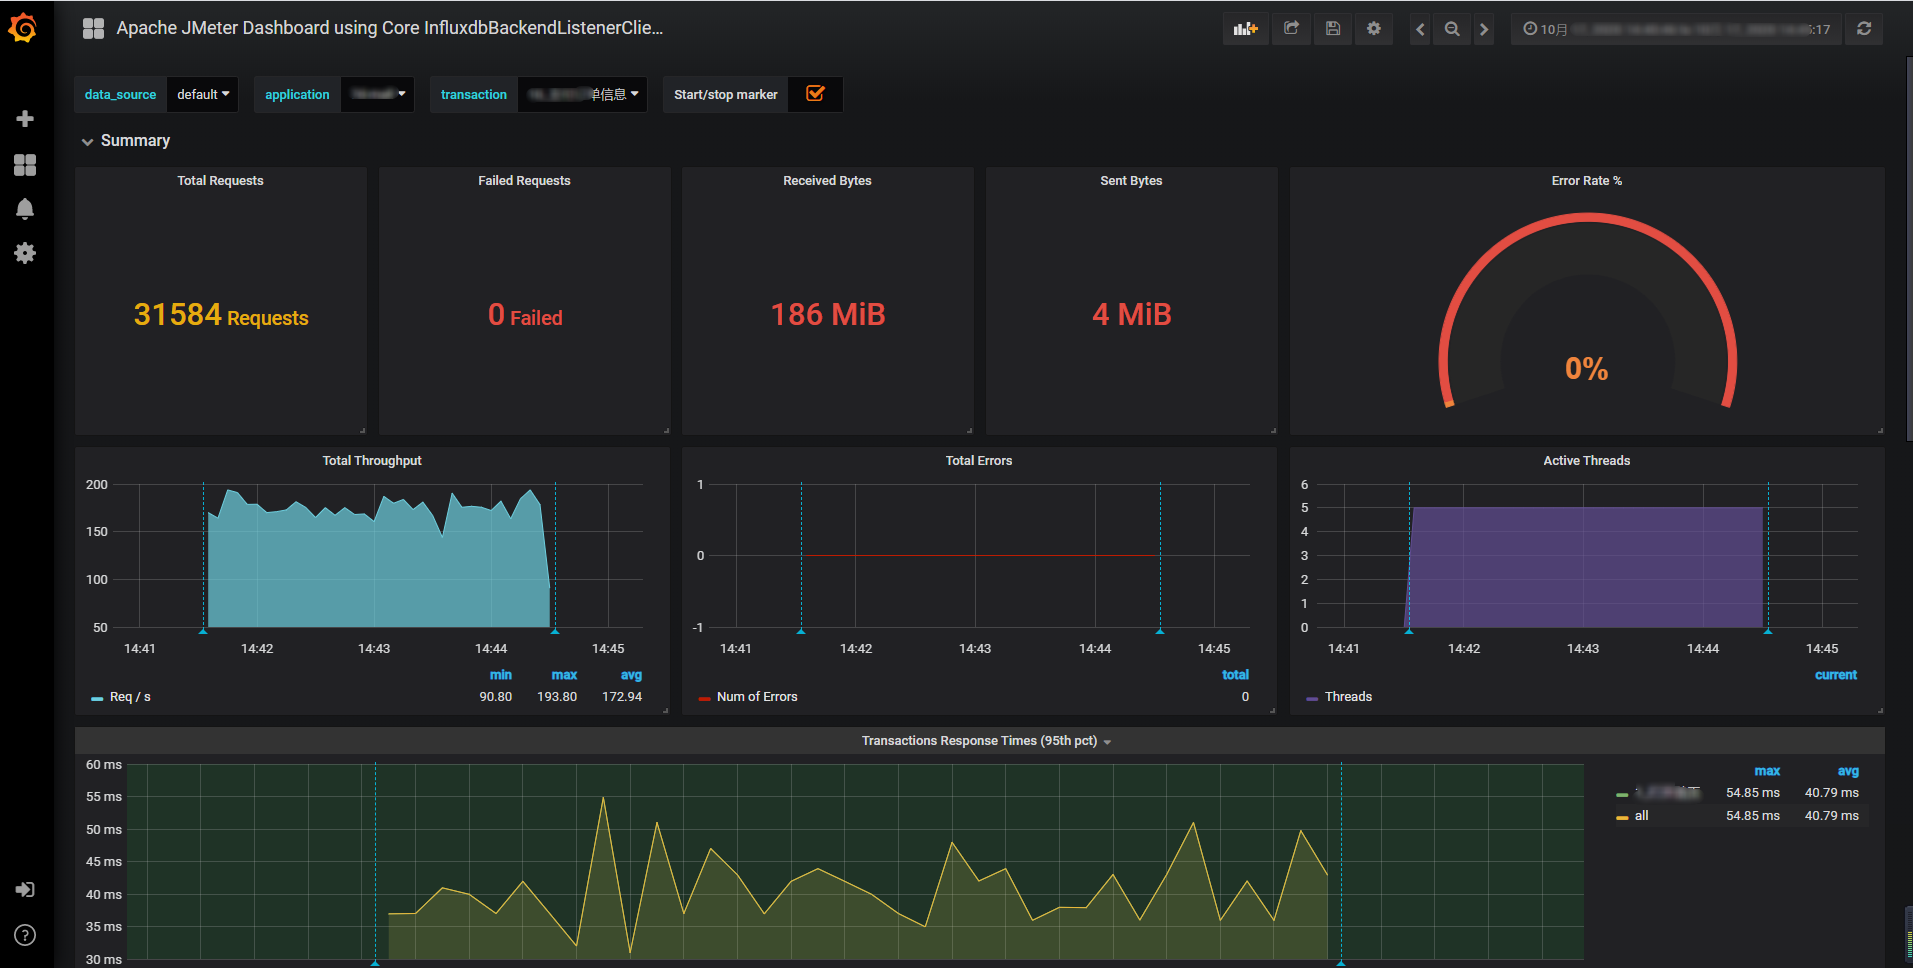Open the transaction variable dropdown
This screenshot has height=968, width=1913.
pos(583,94)
